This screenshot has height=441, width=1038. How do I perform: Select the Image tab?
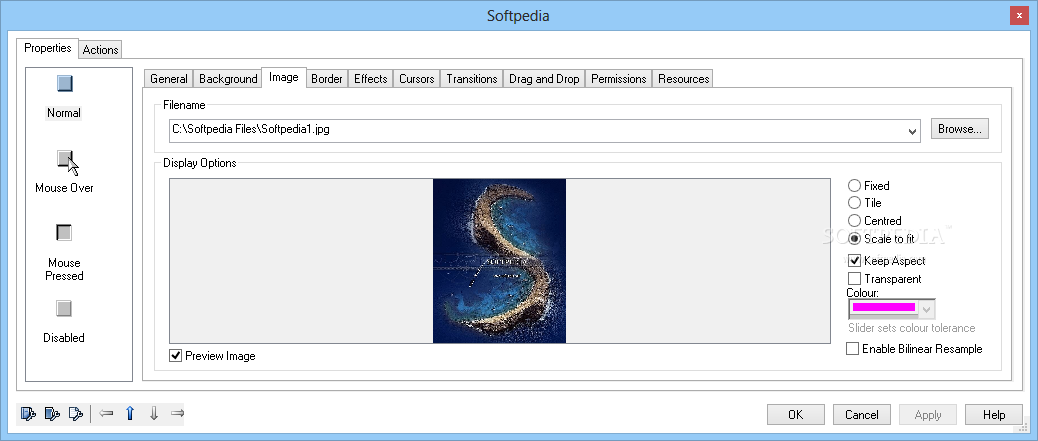point(283,77)
